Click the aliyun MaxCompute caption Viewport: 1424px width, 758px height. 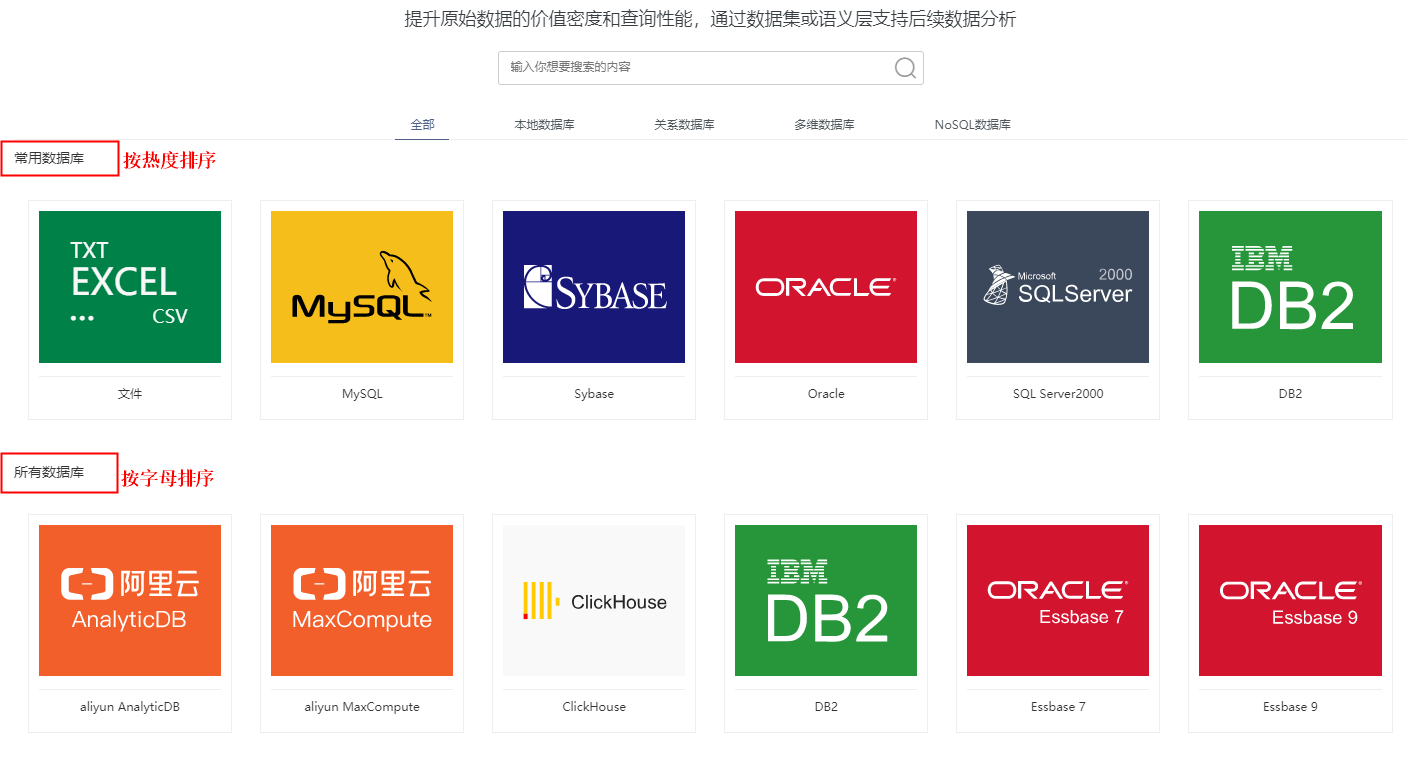tap(362, 707)
